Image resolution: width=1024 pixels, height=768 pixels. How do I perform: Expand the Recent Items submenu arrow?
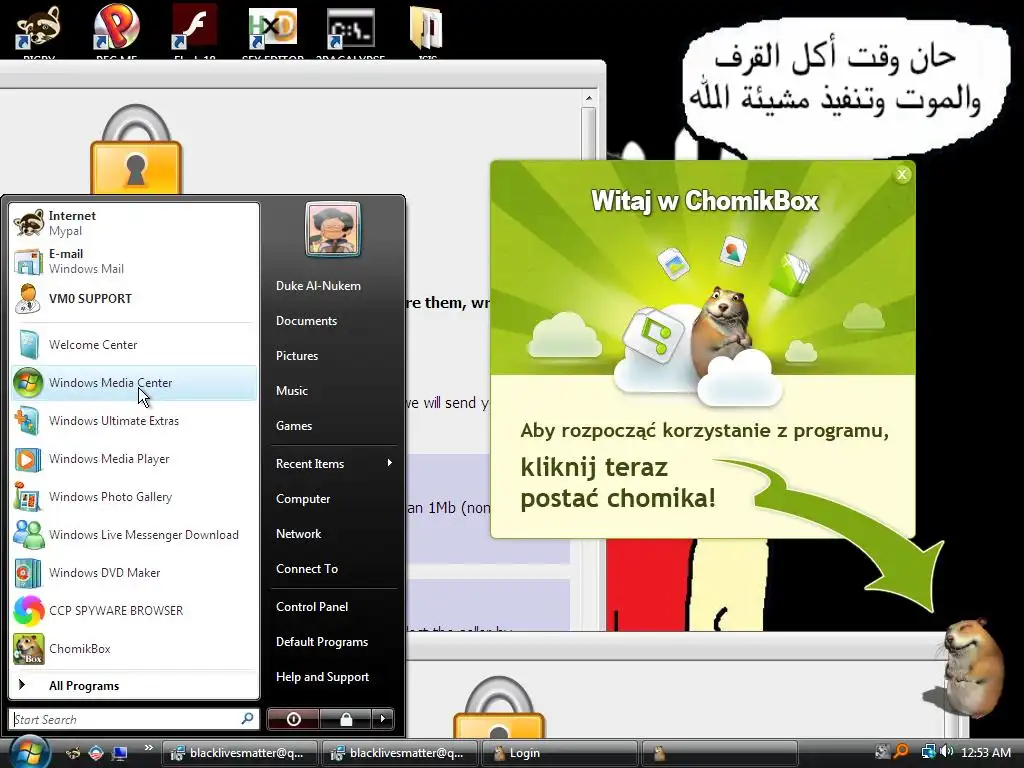click(x=389, y=463)
